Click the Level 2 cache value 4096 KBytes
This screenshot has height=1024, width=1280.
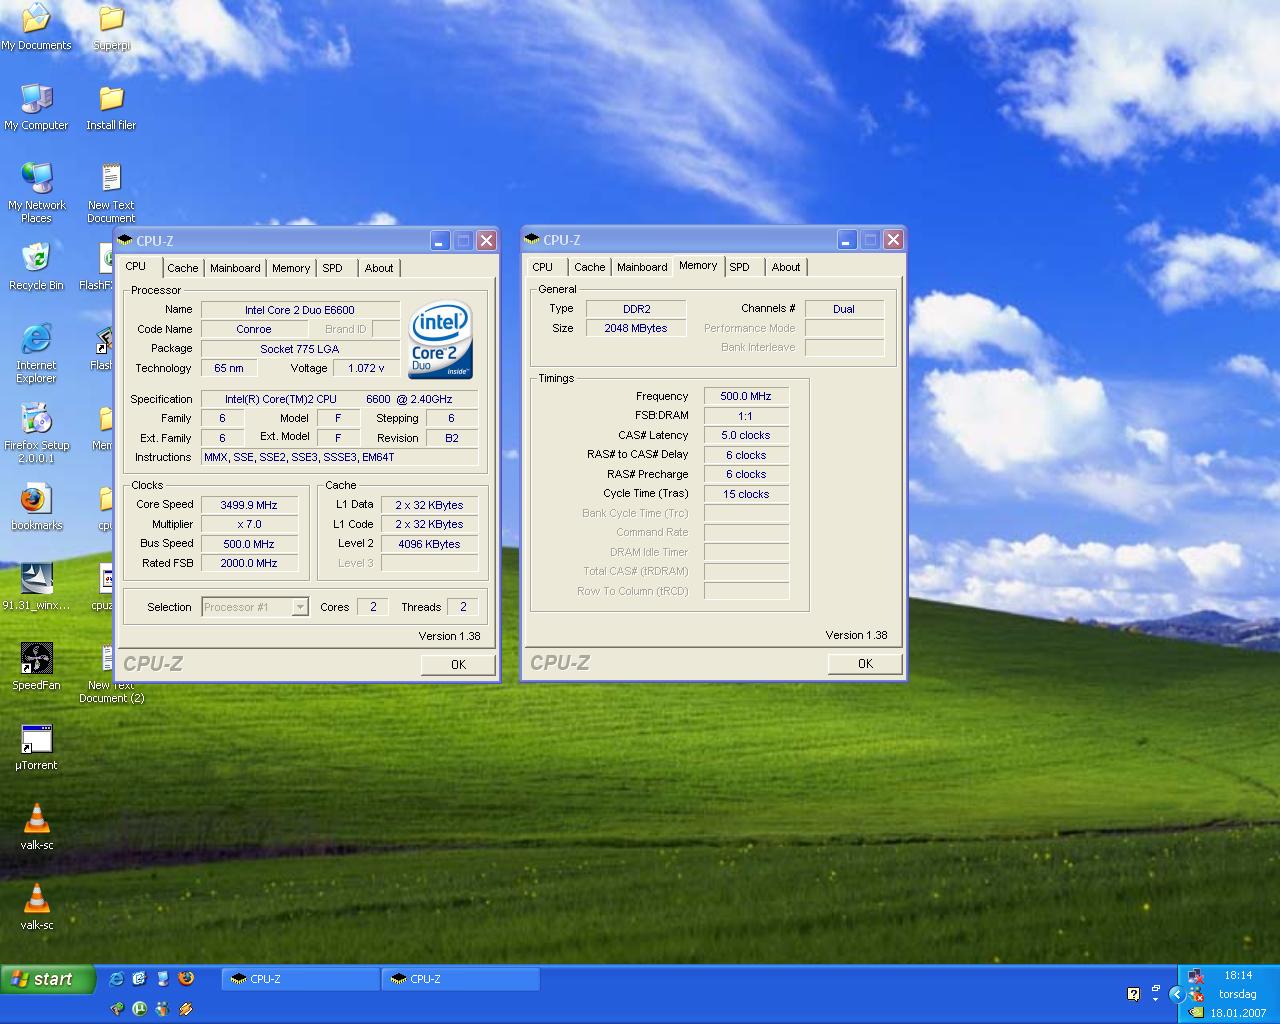pyautogui.click(x=429, y=544)
